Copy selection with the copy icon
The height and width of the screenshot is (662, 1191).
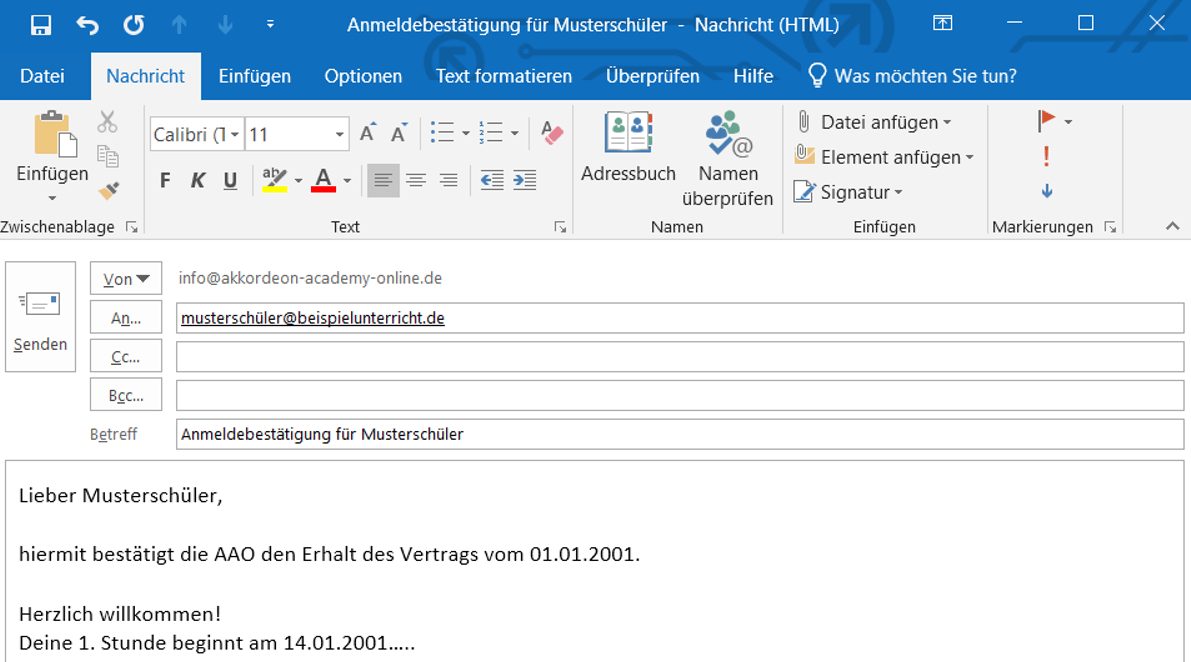point(108,156)
